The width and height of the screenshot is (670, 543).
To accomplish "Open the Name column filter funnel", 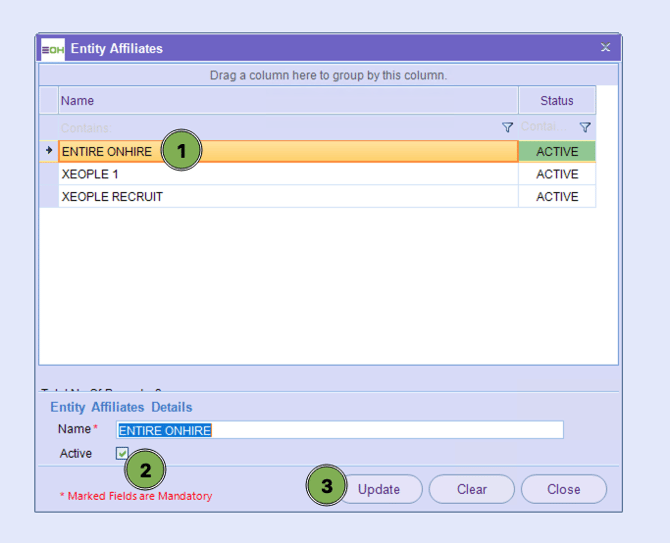I will 507,128.
